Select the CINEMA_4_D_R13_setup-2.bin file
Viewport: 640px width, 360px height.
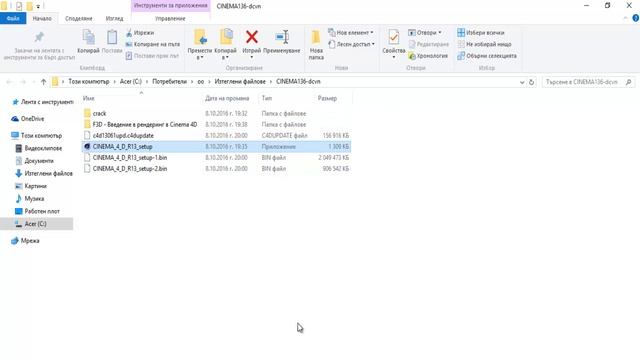(x=216, y=169)
